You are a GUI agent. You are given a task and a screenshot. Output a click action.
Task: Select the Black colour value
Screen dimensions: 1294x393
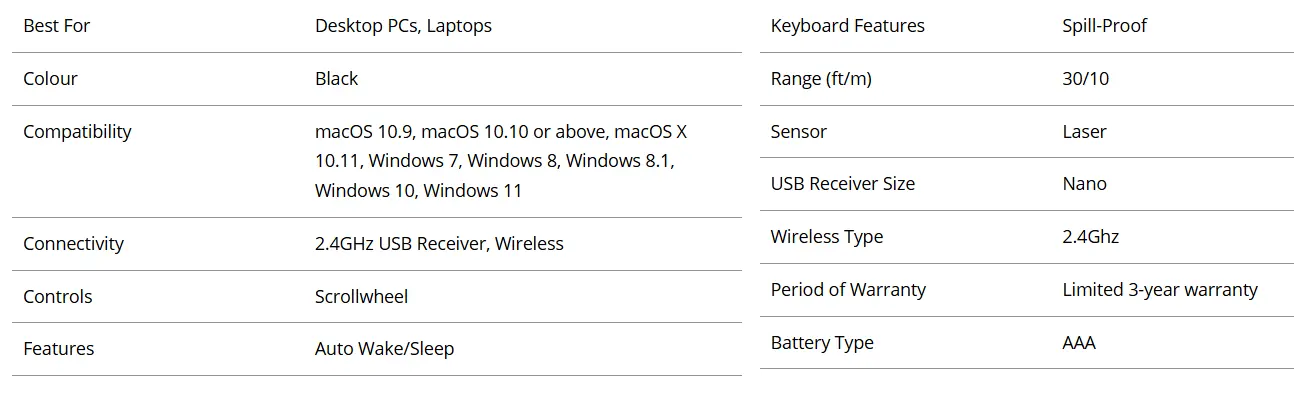pos(336,79)
